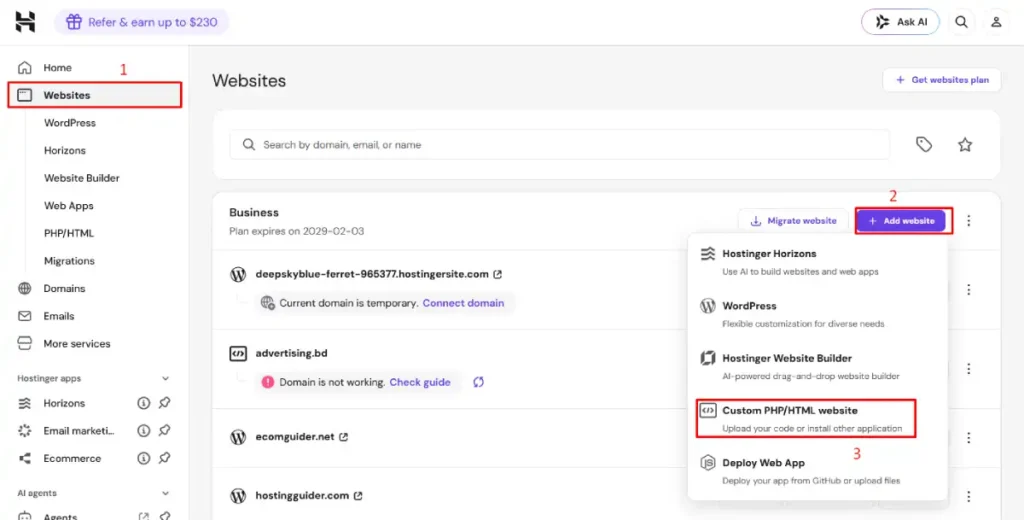The height and width of the screenshot is (520, 1024).
Task: Toggle the pin for Horizons app
Action: tap(165, 403)
